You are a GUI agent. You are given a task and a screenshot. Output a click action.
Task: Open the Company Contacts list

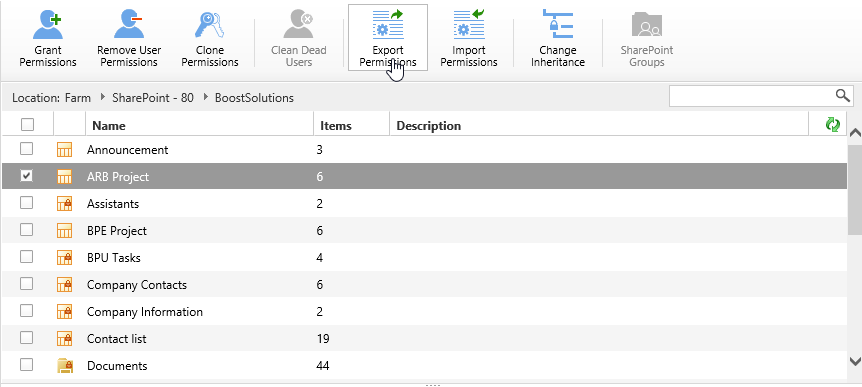click(137, 285)
